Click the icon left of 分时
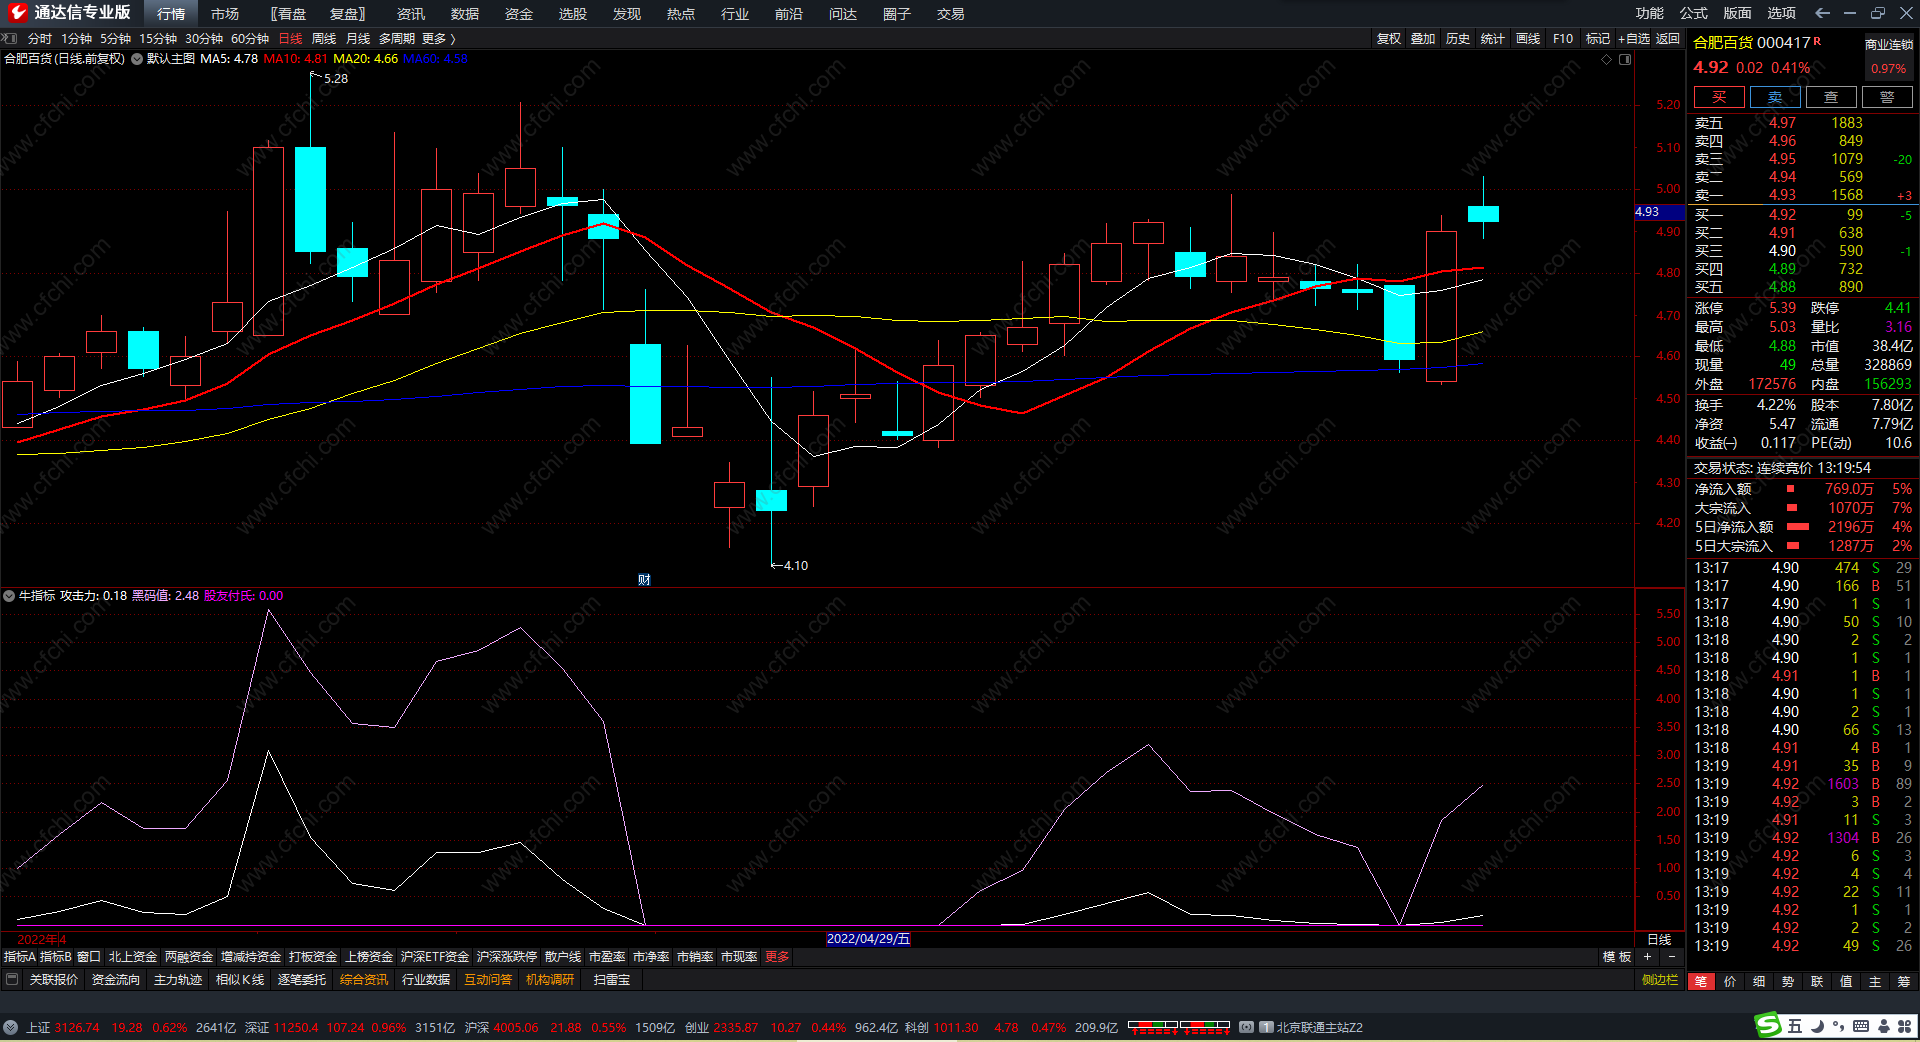Viewport: 1920px width, 1042px height. click(10, 39)
